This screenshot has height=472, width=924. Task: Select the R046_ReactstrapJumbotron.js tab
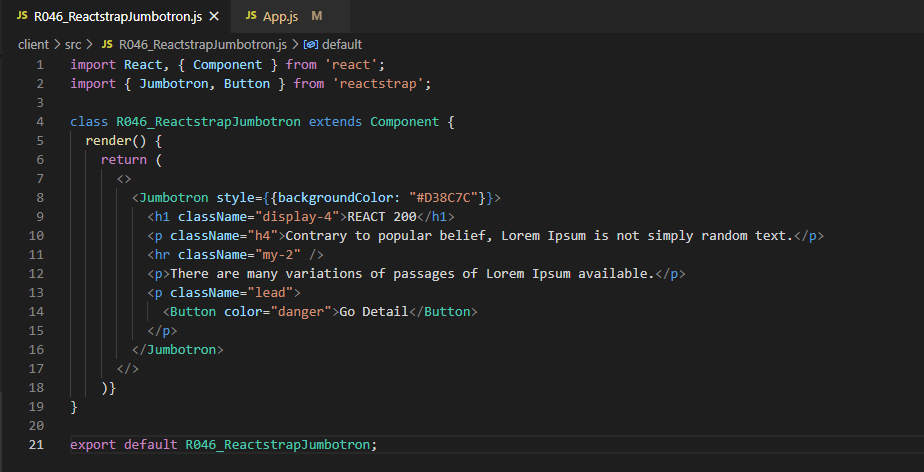click(118, 16)
